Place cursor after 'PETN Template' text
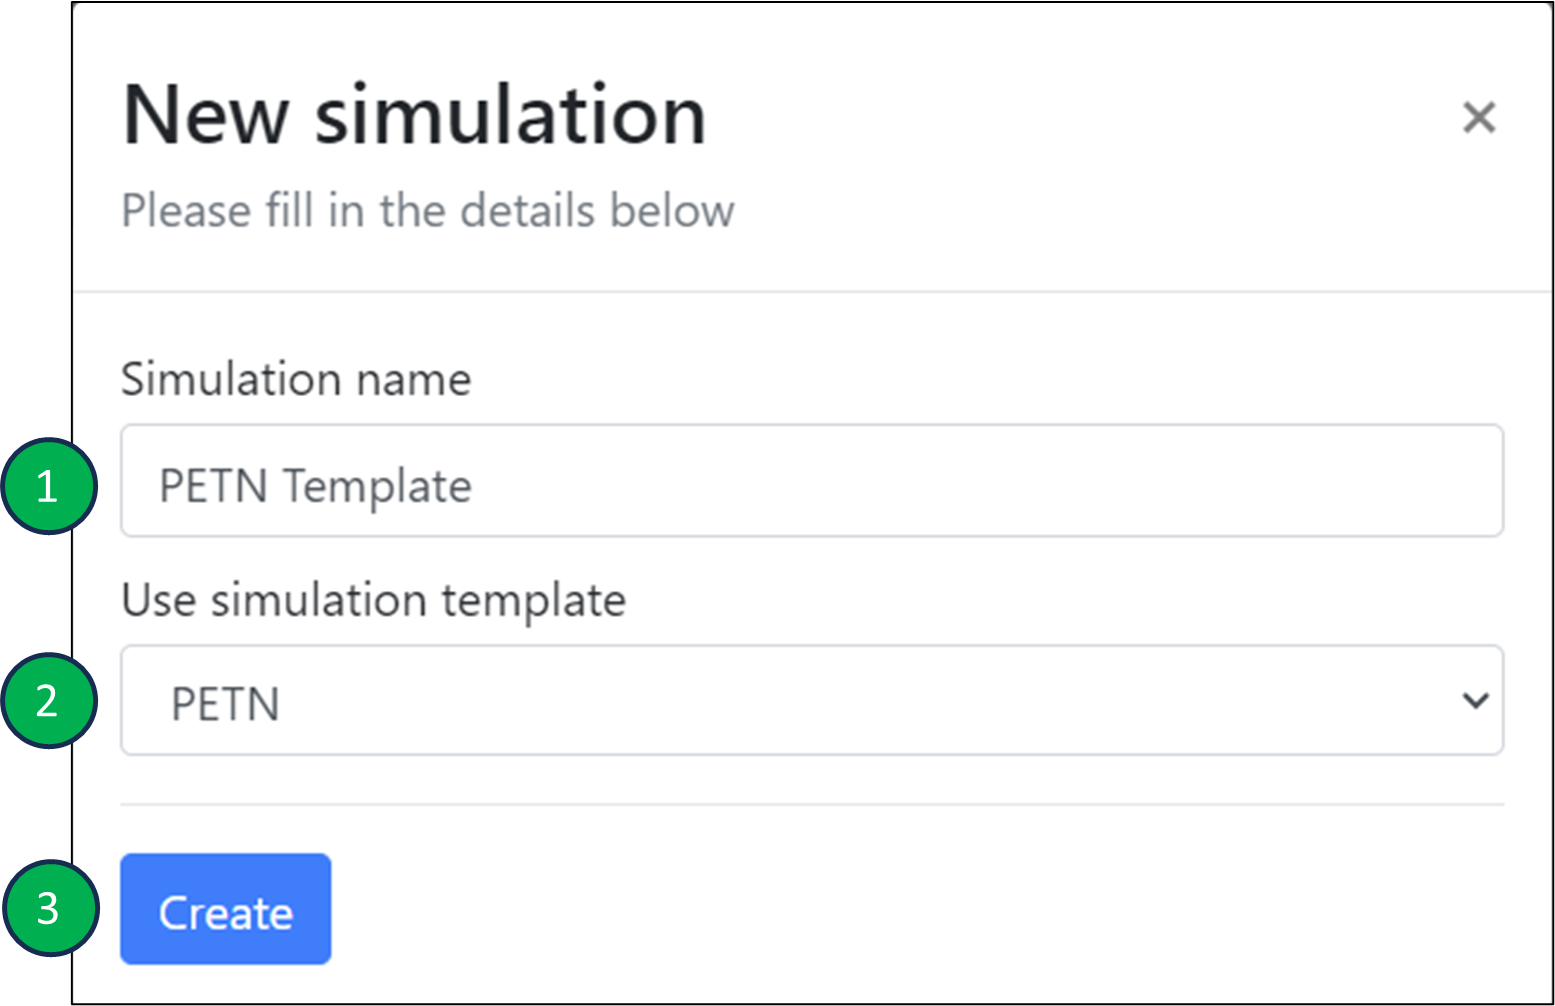Image resolution: width=1555 pixels, height=1006 pixels. [474, 487]
